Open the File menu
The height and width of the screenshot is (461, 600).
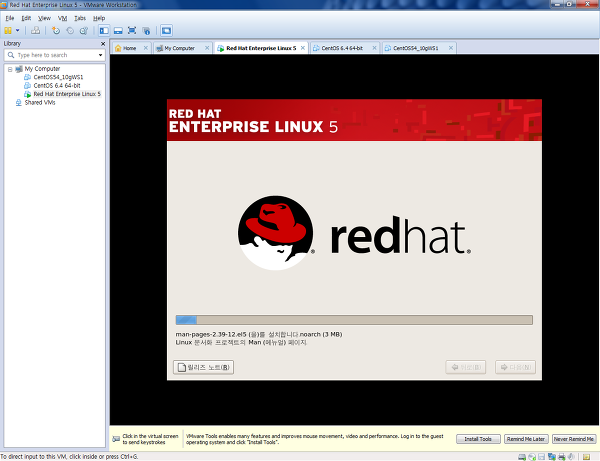pyautogui.click(x=10, y=18)
